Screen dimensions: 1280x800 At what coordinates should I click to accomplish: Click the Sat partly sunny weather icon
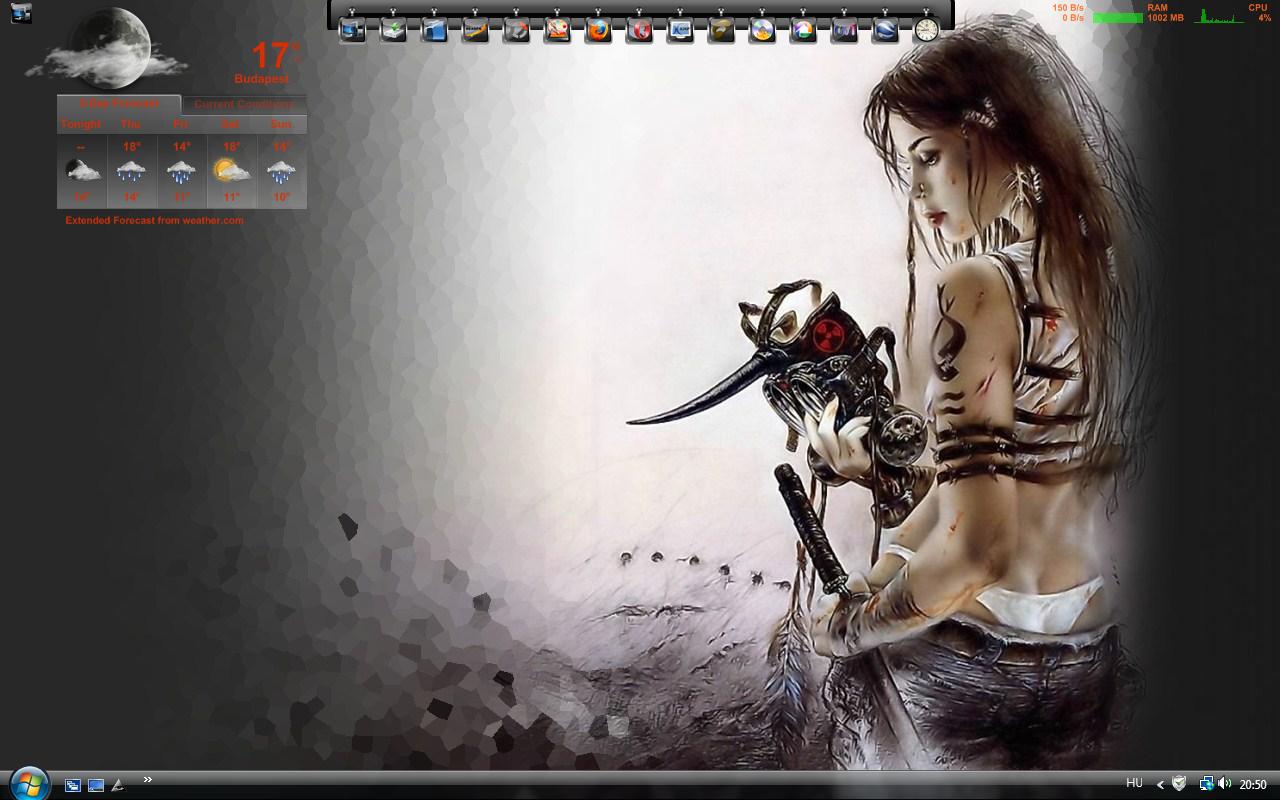pos(231,170)
